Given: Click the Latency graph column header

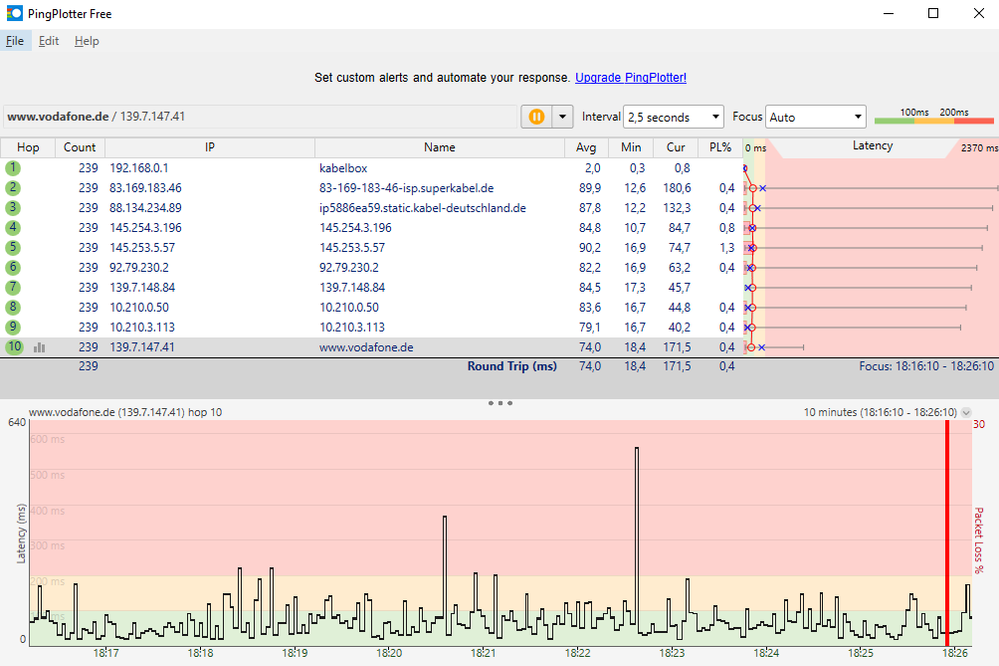Looking at the screenshot, I should click(x=872, y=146).
